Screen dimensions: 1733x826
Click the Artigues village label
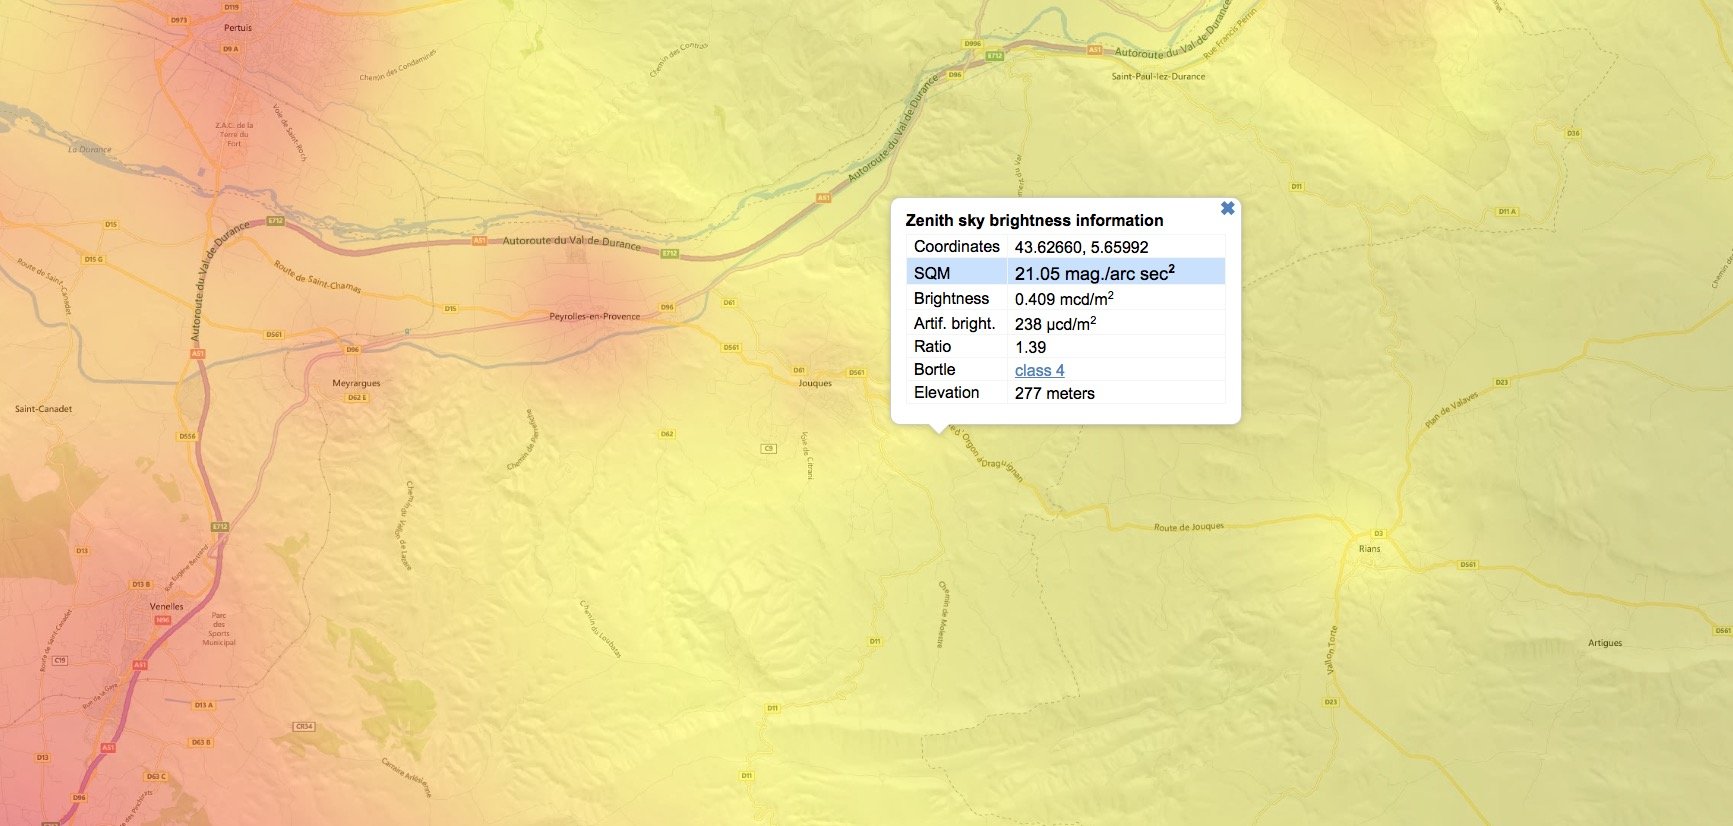click(x=1605, y=643)
